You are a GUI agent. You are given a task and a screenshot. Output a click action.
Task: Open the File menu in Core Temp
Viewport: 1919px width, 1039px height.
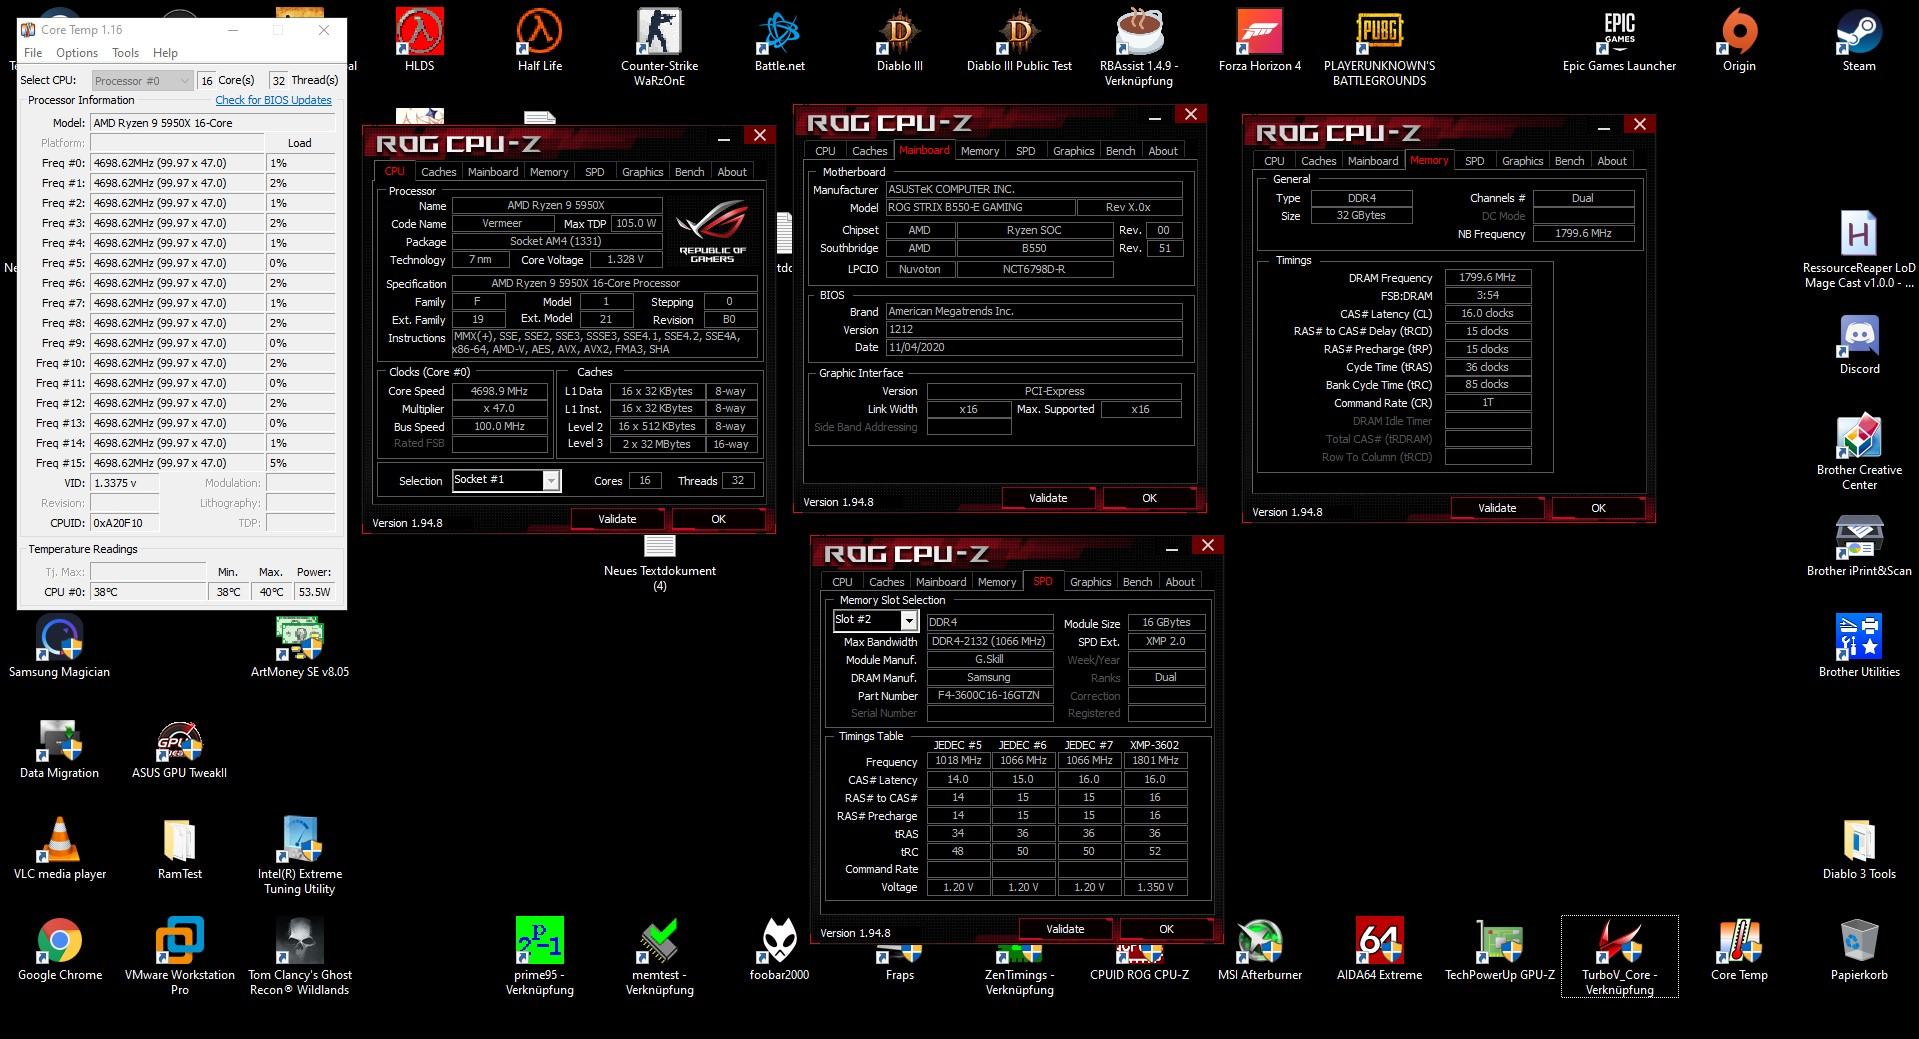tap(33, 53)
